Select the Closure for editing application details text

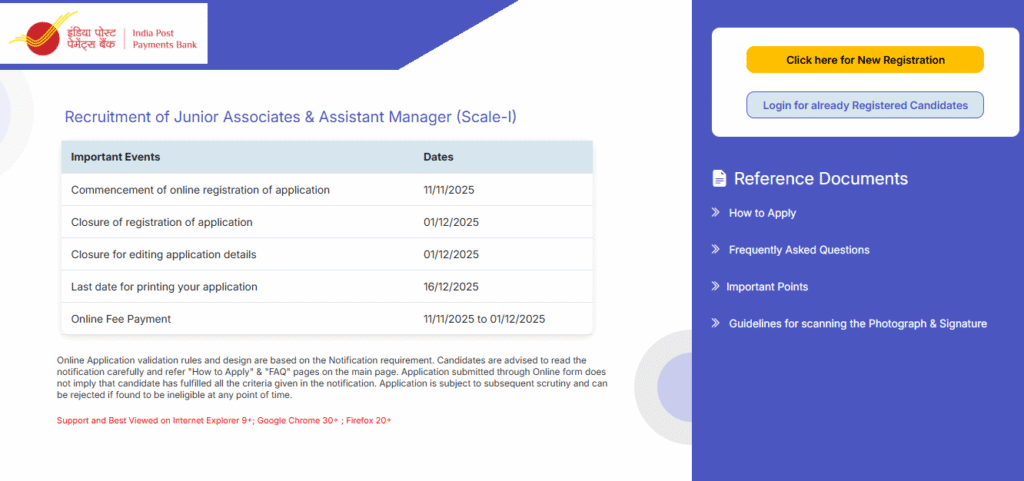tap(163, 255)
